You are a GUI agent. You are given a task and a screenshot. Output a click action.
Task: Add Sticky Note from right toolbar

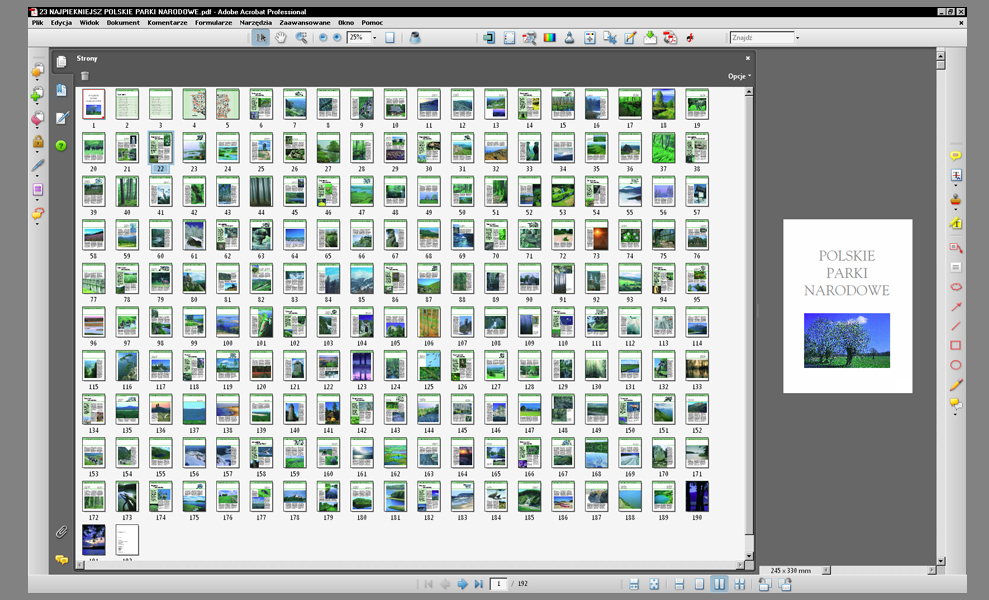point(956,156)
